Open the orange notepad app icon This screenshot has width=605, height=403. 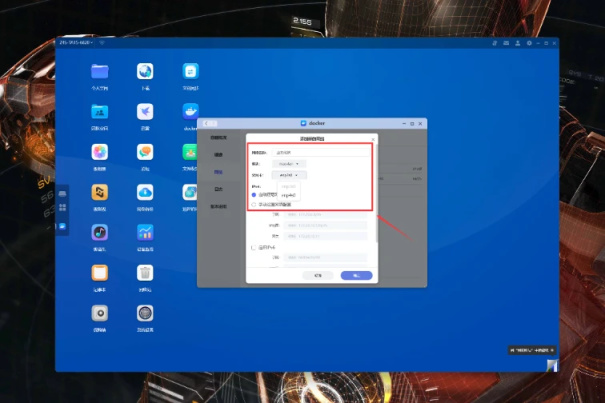100,273
